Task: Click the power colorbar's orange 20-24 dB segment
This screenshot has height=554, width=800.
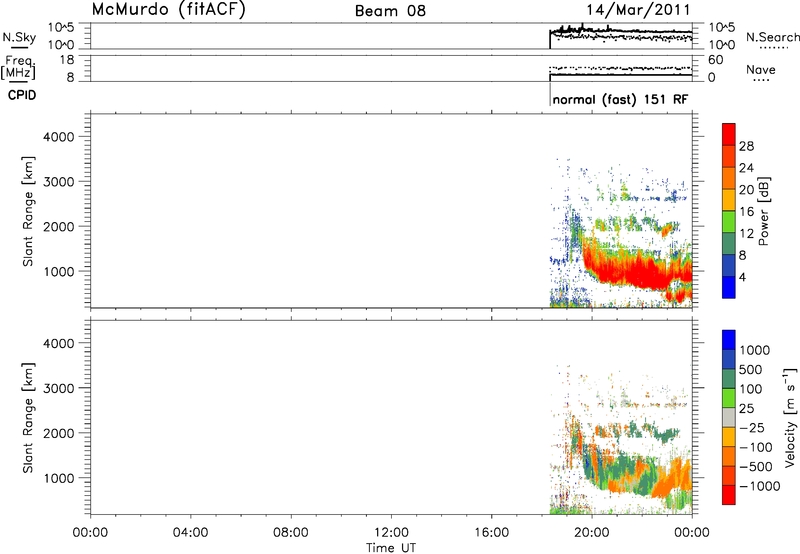Action: [729, 178]
